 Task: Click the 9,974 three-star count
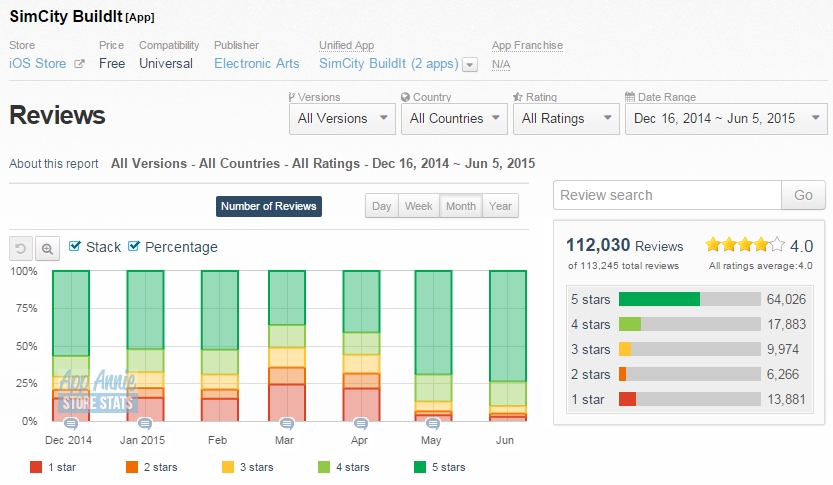point(783,349)
